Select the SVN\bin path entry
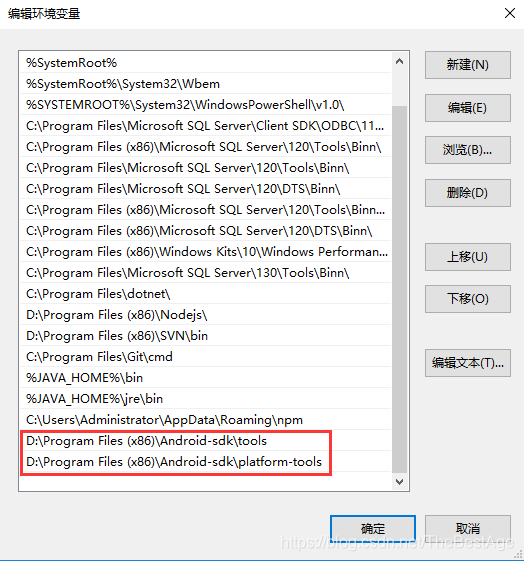This screenshot has width=524, height=561. 206,336
